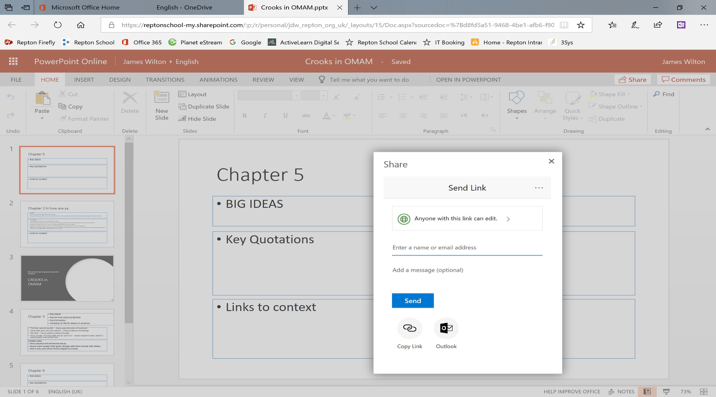
Task: Select slide 3 thumbnail CROOKS in OMAM
Action: click(x=67, y=278)
